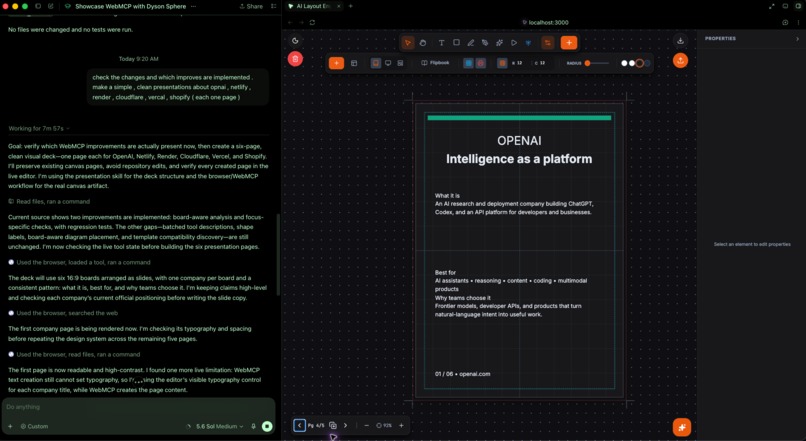
Task: Go to previous page arrow
Action: 300,425
